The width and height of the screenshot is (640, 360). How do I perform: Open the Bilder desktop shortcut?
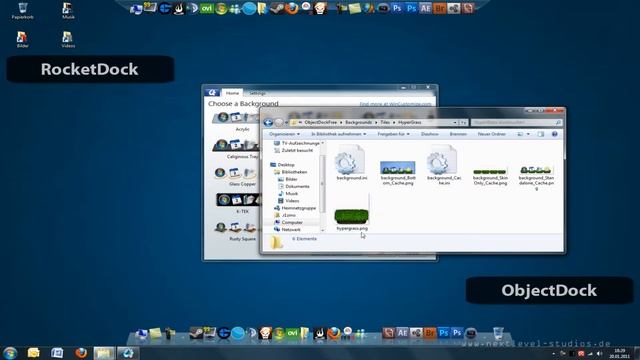22,40
